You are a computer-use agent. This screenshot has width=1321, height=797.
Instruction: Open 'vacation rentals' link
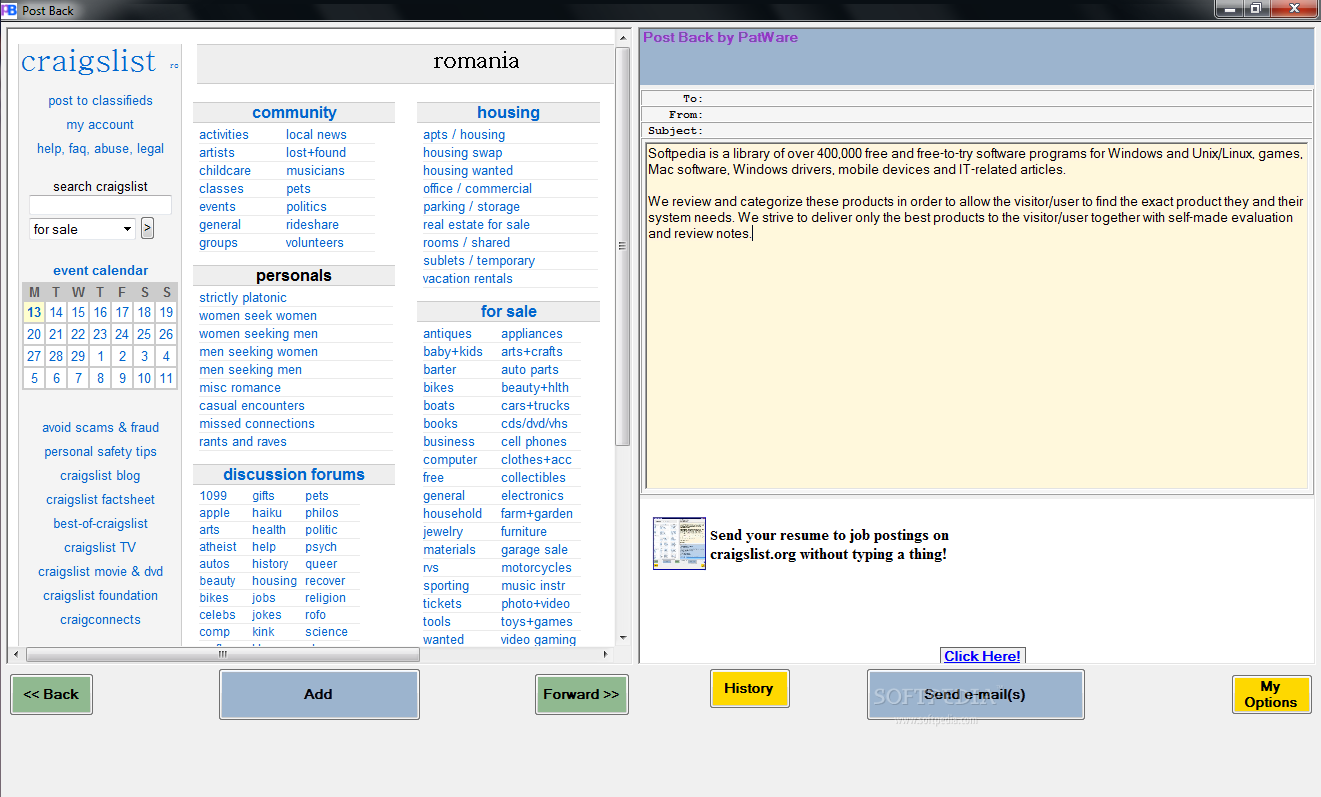tap(468, 278)
